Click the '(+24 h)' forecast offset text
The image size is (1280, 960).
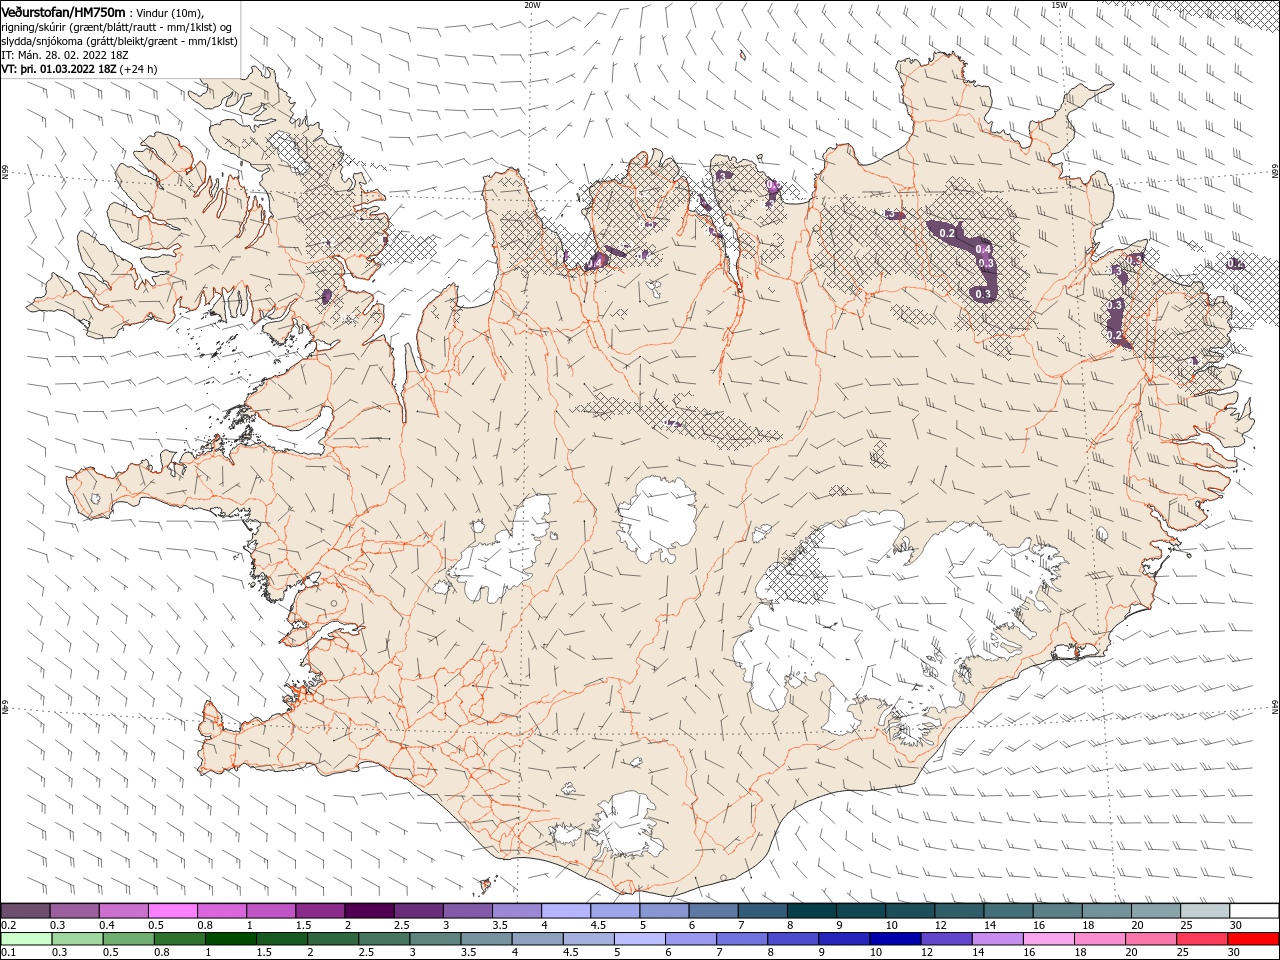click(x=138, y=69)
